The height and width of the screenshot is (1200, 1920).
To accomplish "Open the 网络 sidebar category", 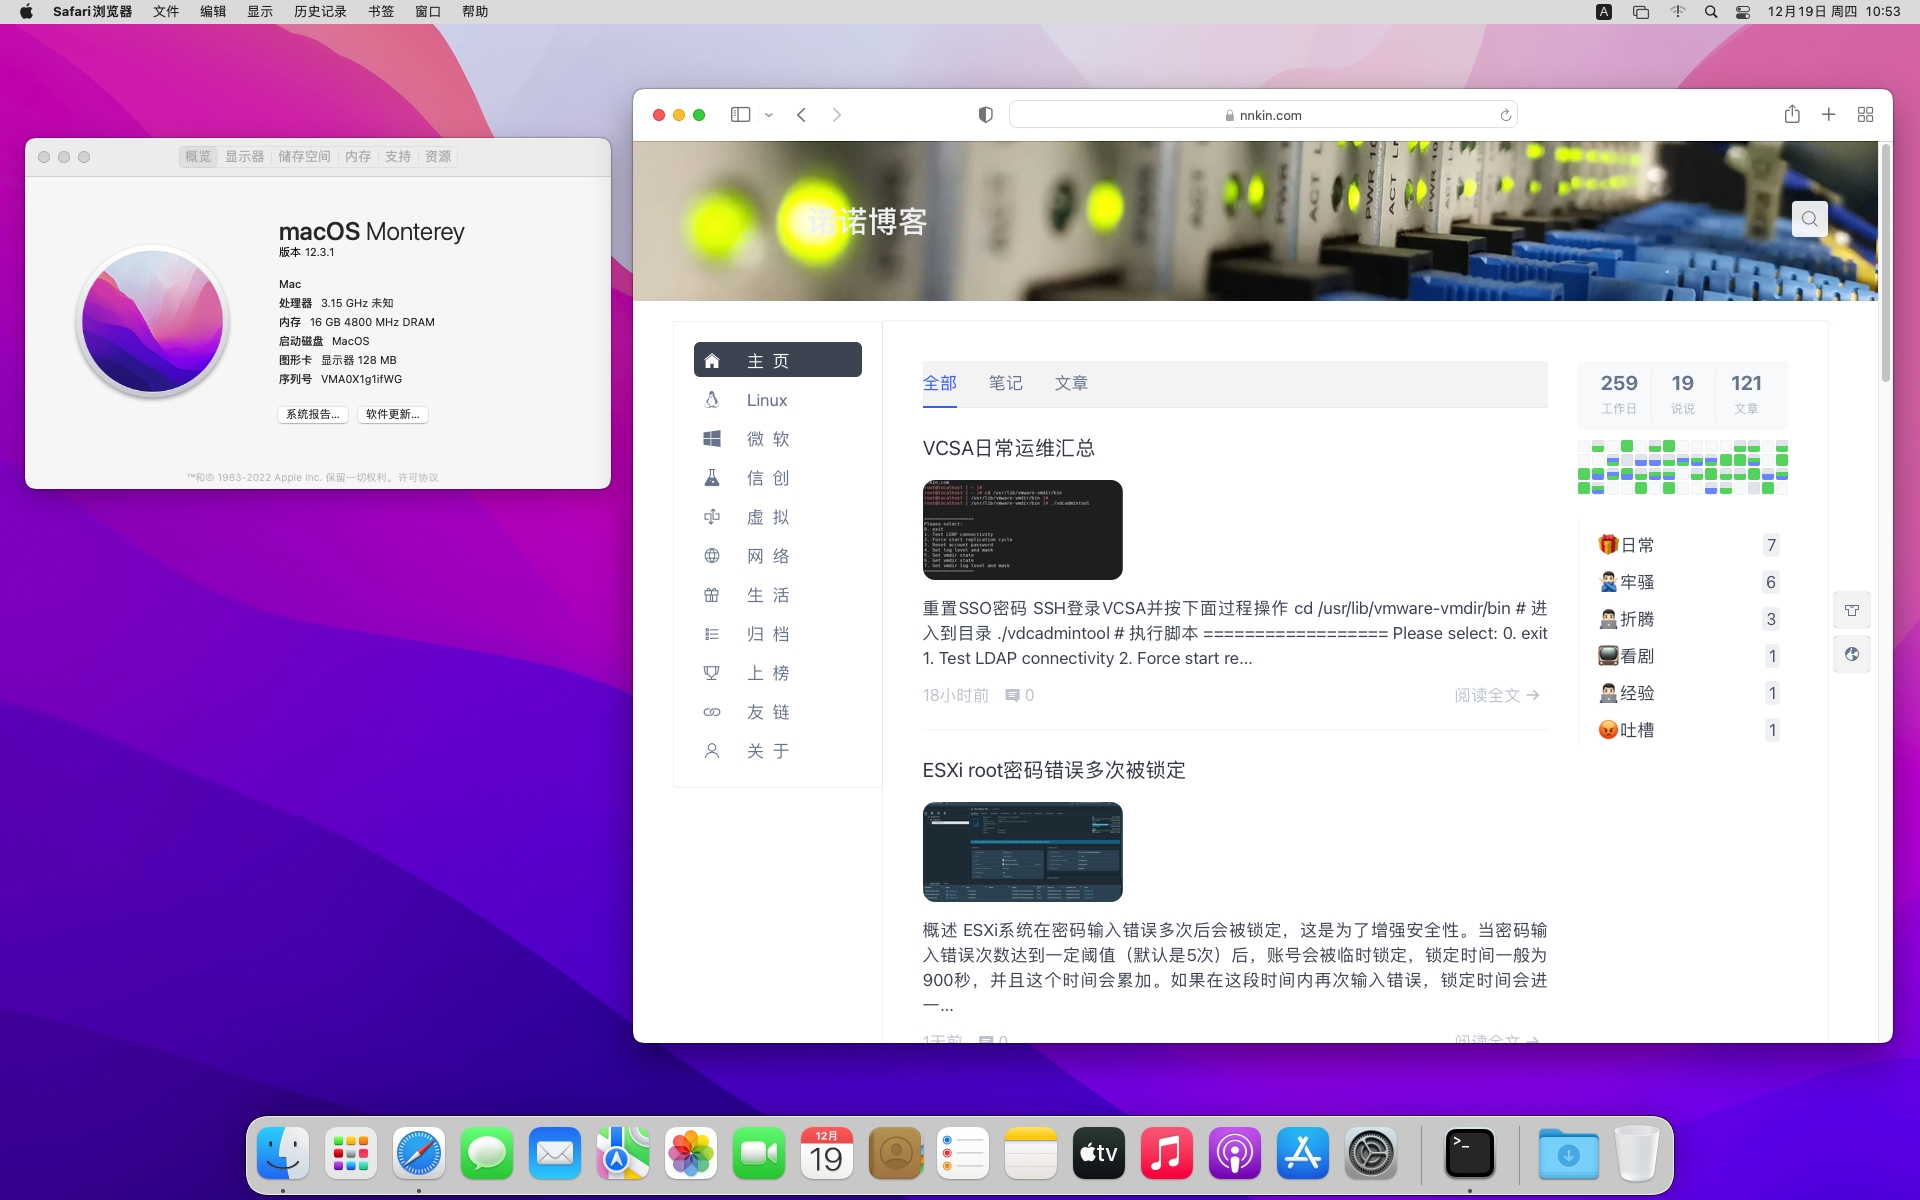I will pos(767,556).
